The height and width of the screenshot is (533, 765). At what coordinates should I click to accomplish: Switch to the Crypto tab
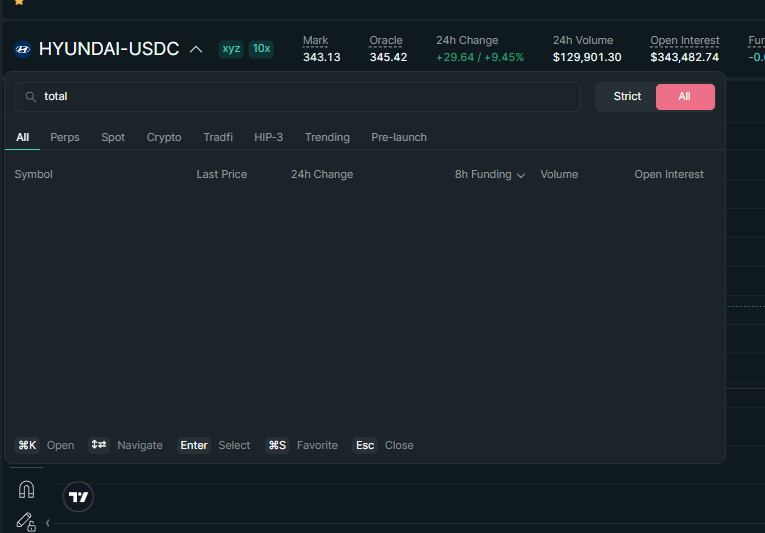(164, 138)
